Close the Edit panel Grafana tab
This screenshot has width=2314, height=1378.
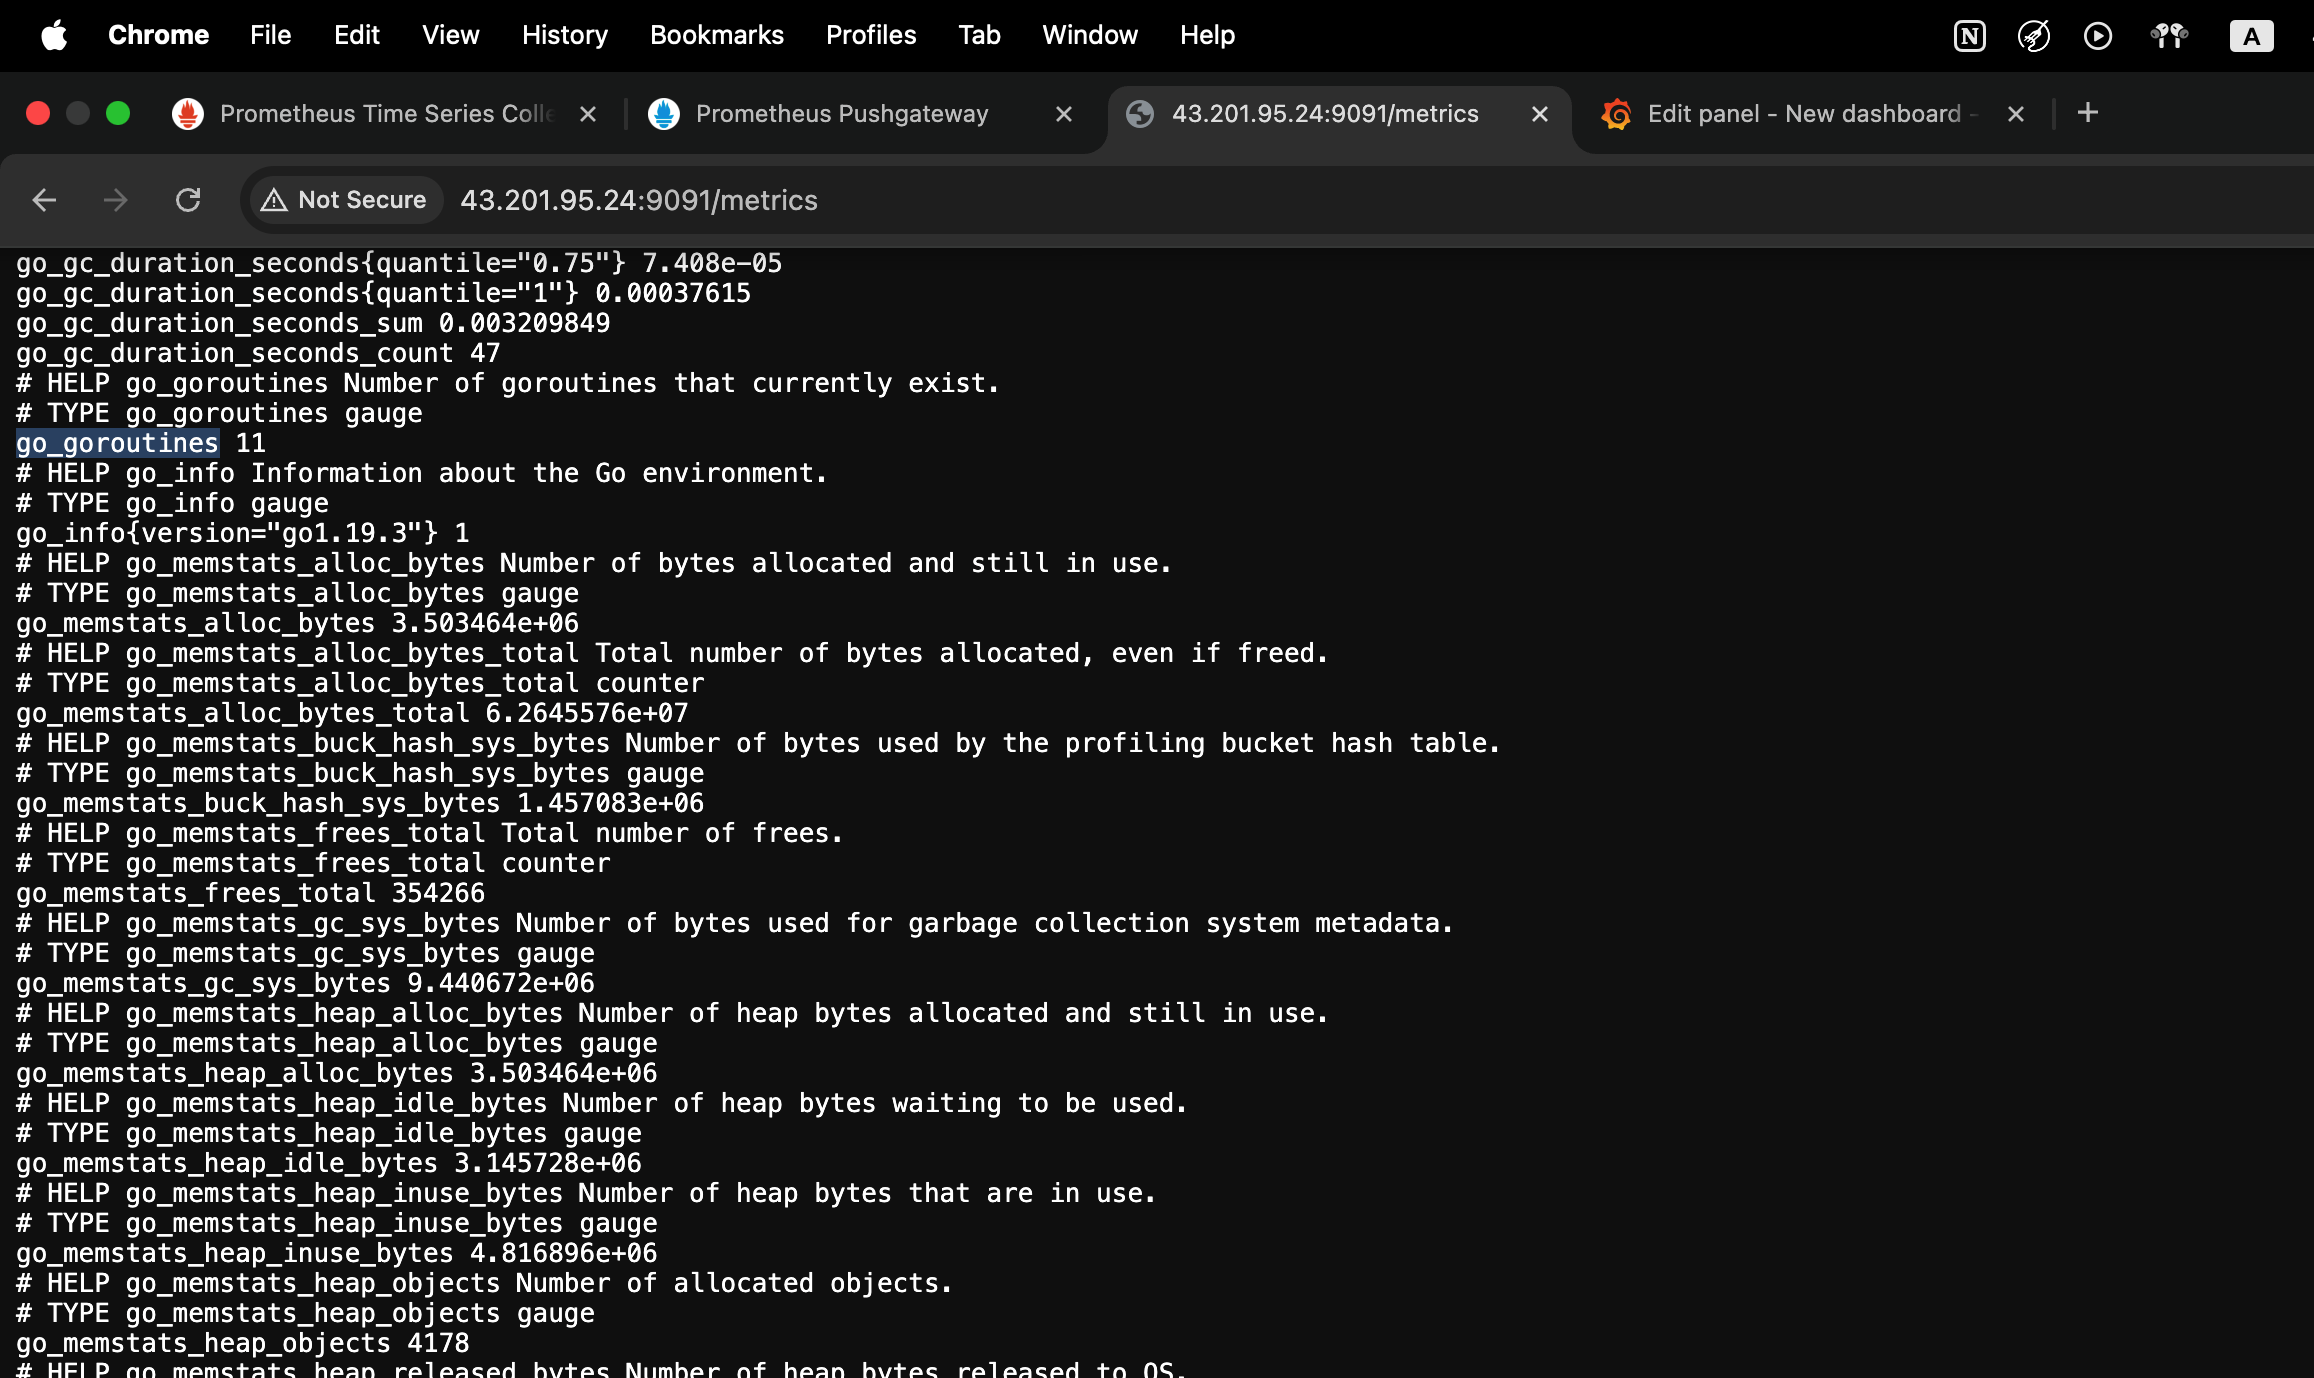point(2016,114)
